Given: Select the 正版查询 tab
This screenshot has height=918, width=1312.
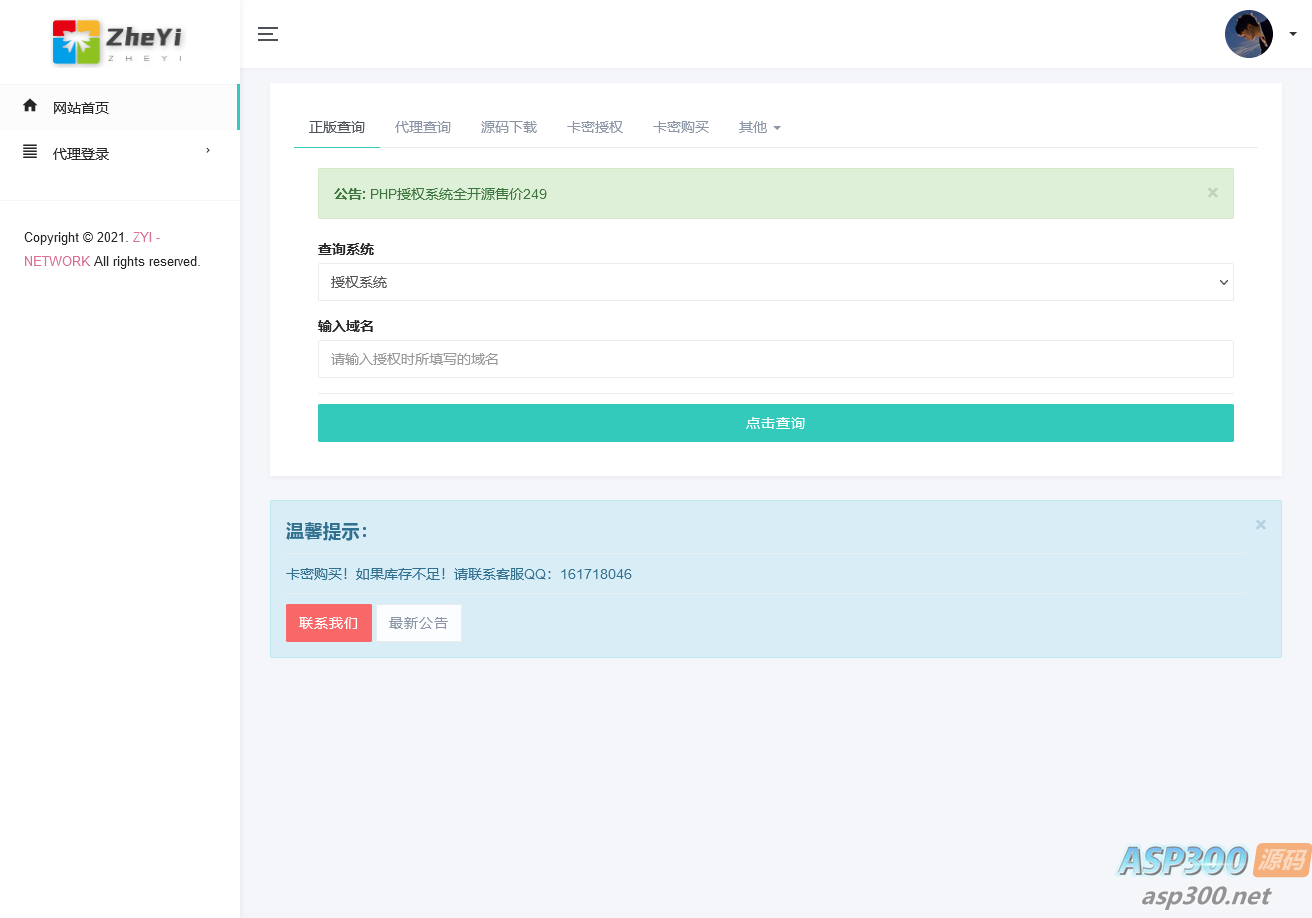Looking at the screenshot, I should pyautogui.click(x=336, y=127).
